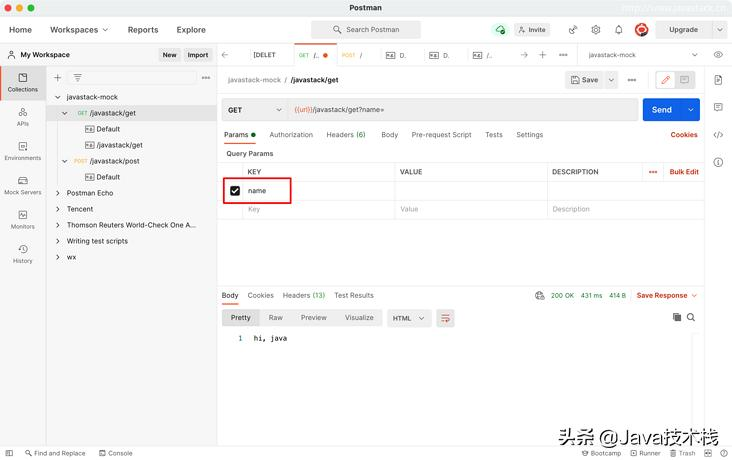Open the notifications bell icon
Screen dimensions: 732x460
pos(619,29)
